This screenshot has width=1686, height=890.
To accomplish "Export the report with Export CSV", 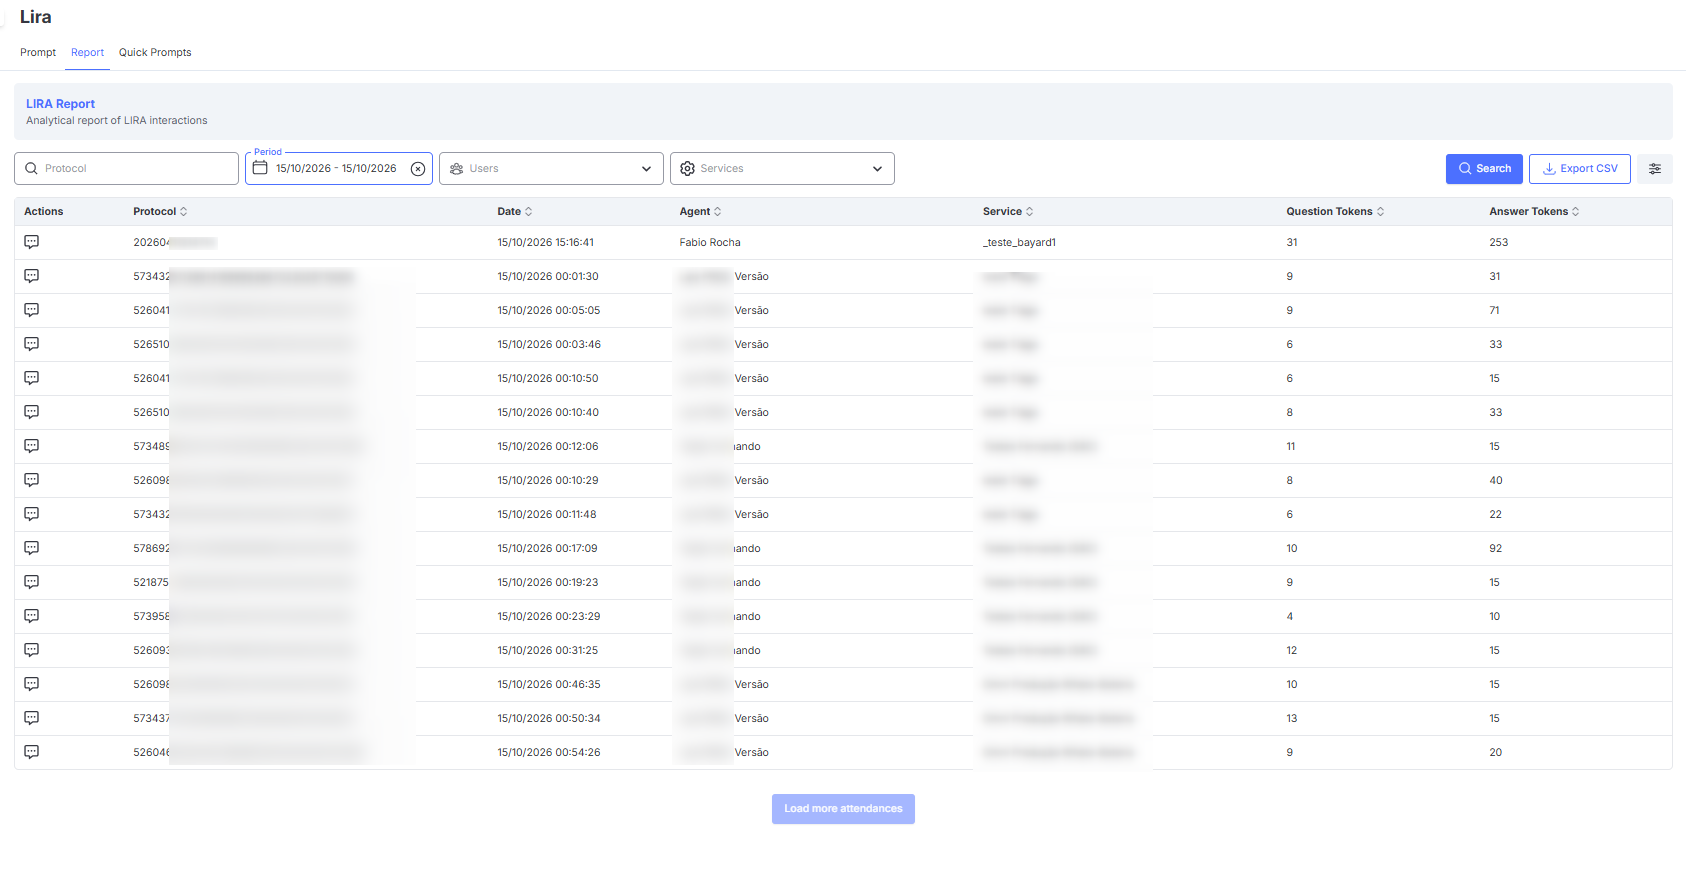I will [x=1580, y=169].
